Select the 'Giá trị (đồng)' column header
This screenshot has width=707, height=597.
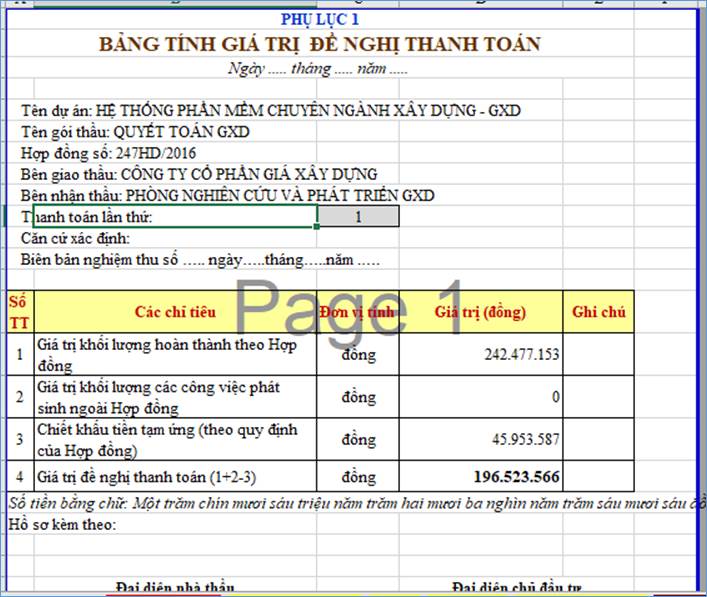point(479,312)
